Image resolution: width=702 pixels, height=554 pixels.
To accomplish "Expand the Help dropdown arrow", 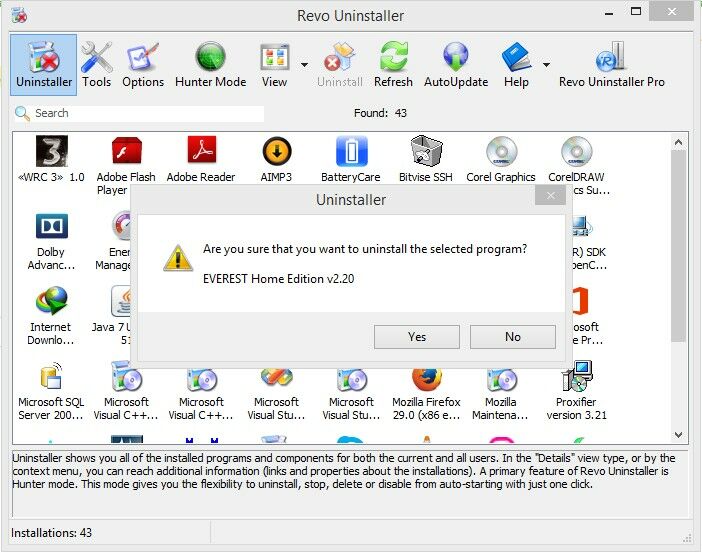I will [546, 65].
